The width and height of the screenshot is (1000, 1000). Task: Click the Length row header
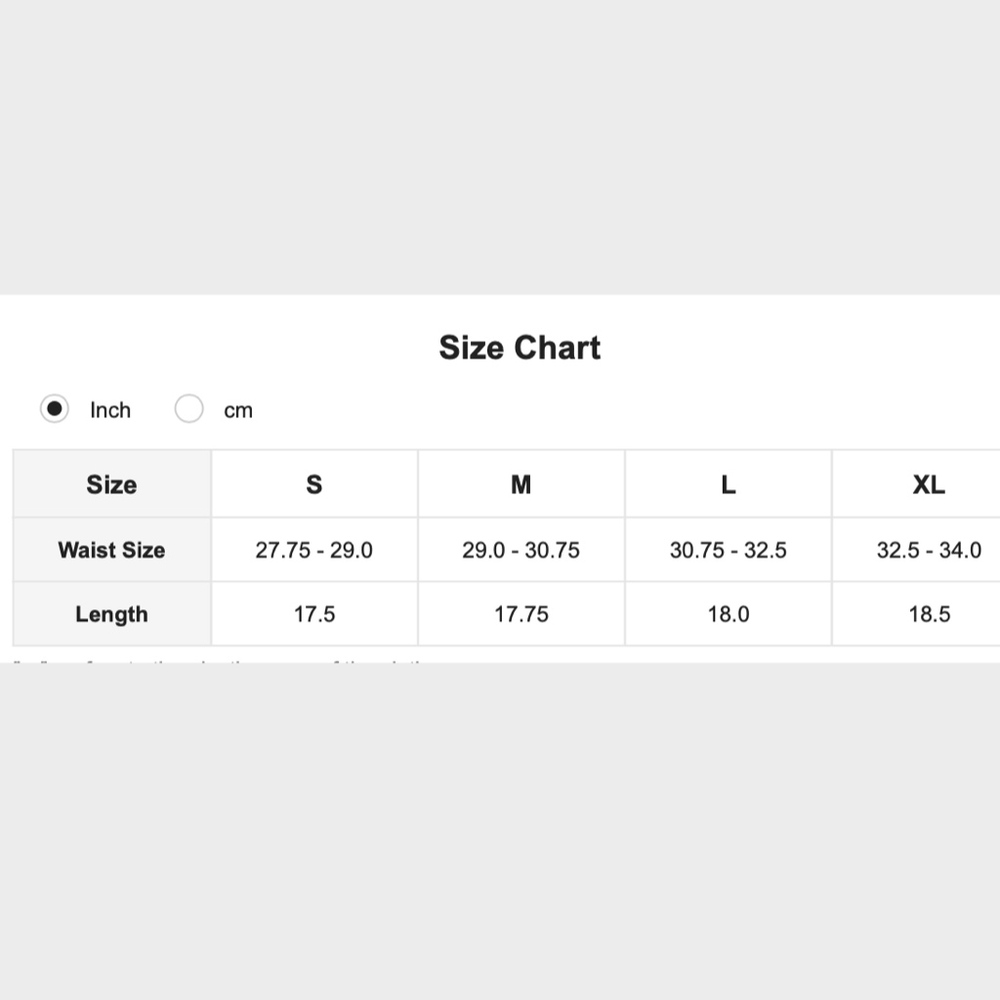pos(112,614)
